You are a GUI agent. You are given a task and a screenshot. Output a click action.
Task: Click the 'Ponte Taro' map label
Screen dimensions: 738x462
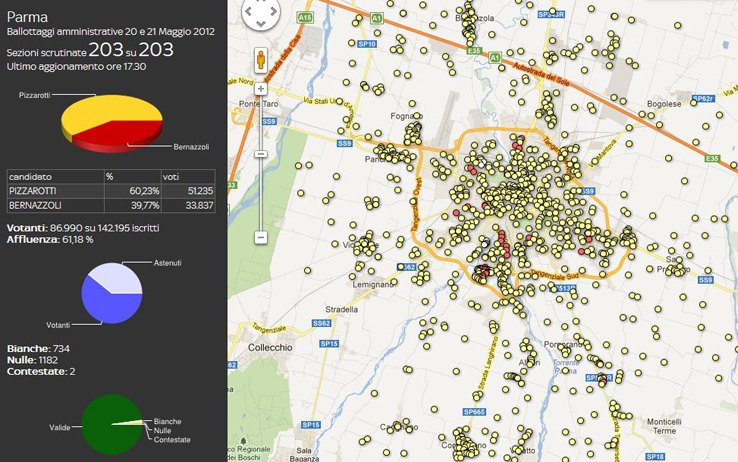click(x=258, y=104)
